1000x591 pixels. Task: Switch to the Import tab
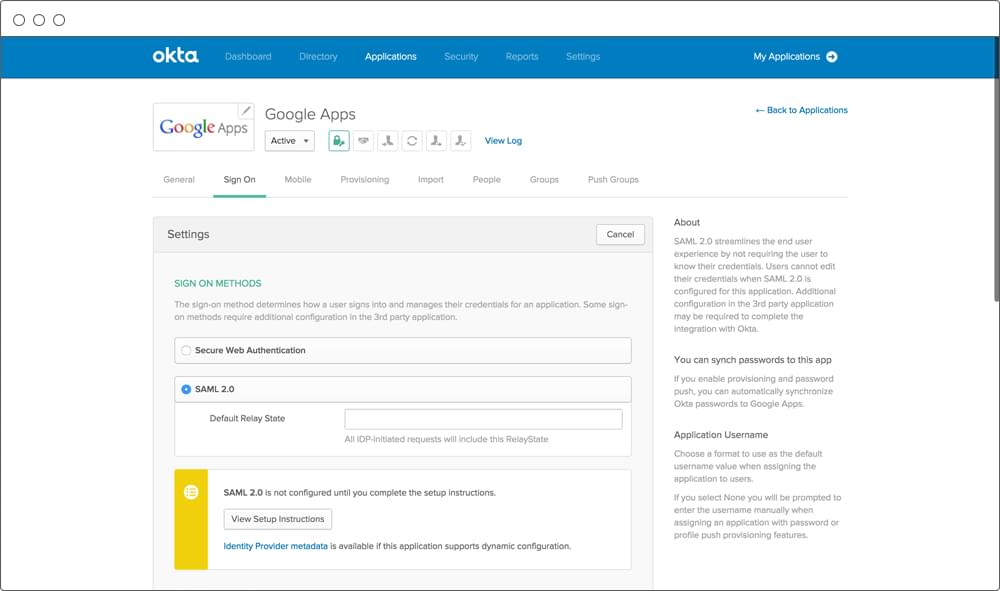click(x=430, y=180)
